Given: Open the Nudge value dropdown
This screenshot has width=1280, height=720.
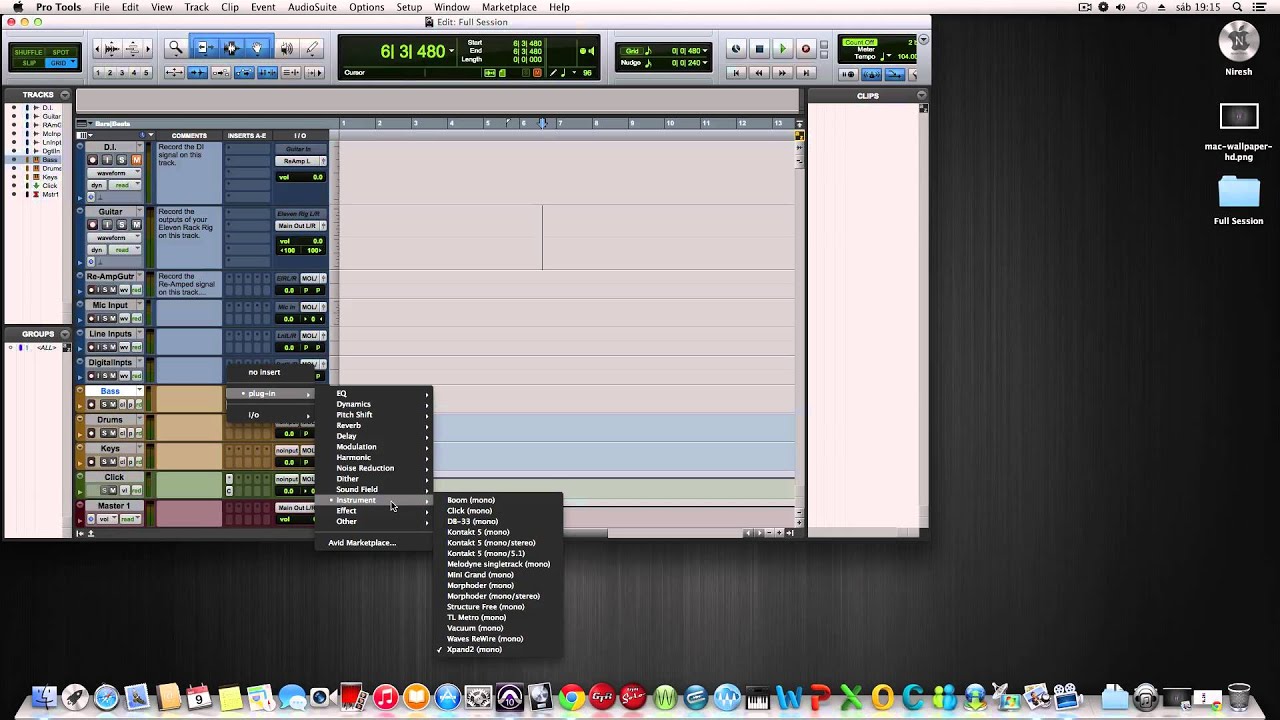Looking at the screenshot, I should coord(705,63).
